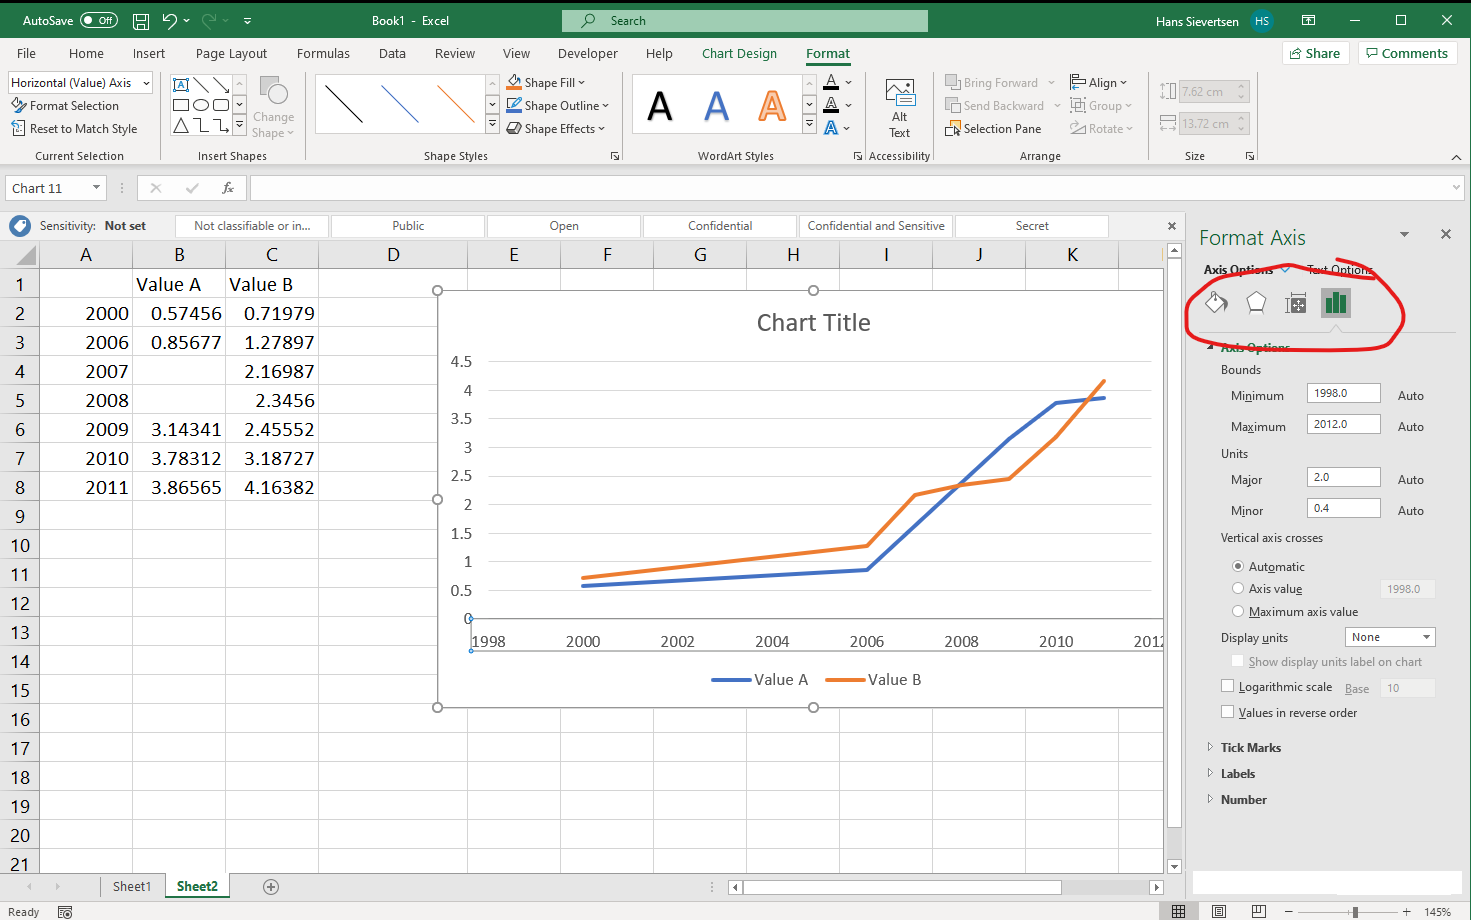Set sensitivity to Public

(x=408, y=226)
